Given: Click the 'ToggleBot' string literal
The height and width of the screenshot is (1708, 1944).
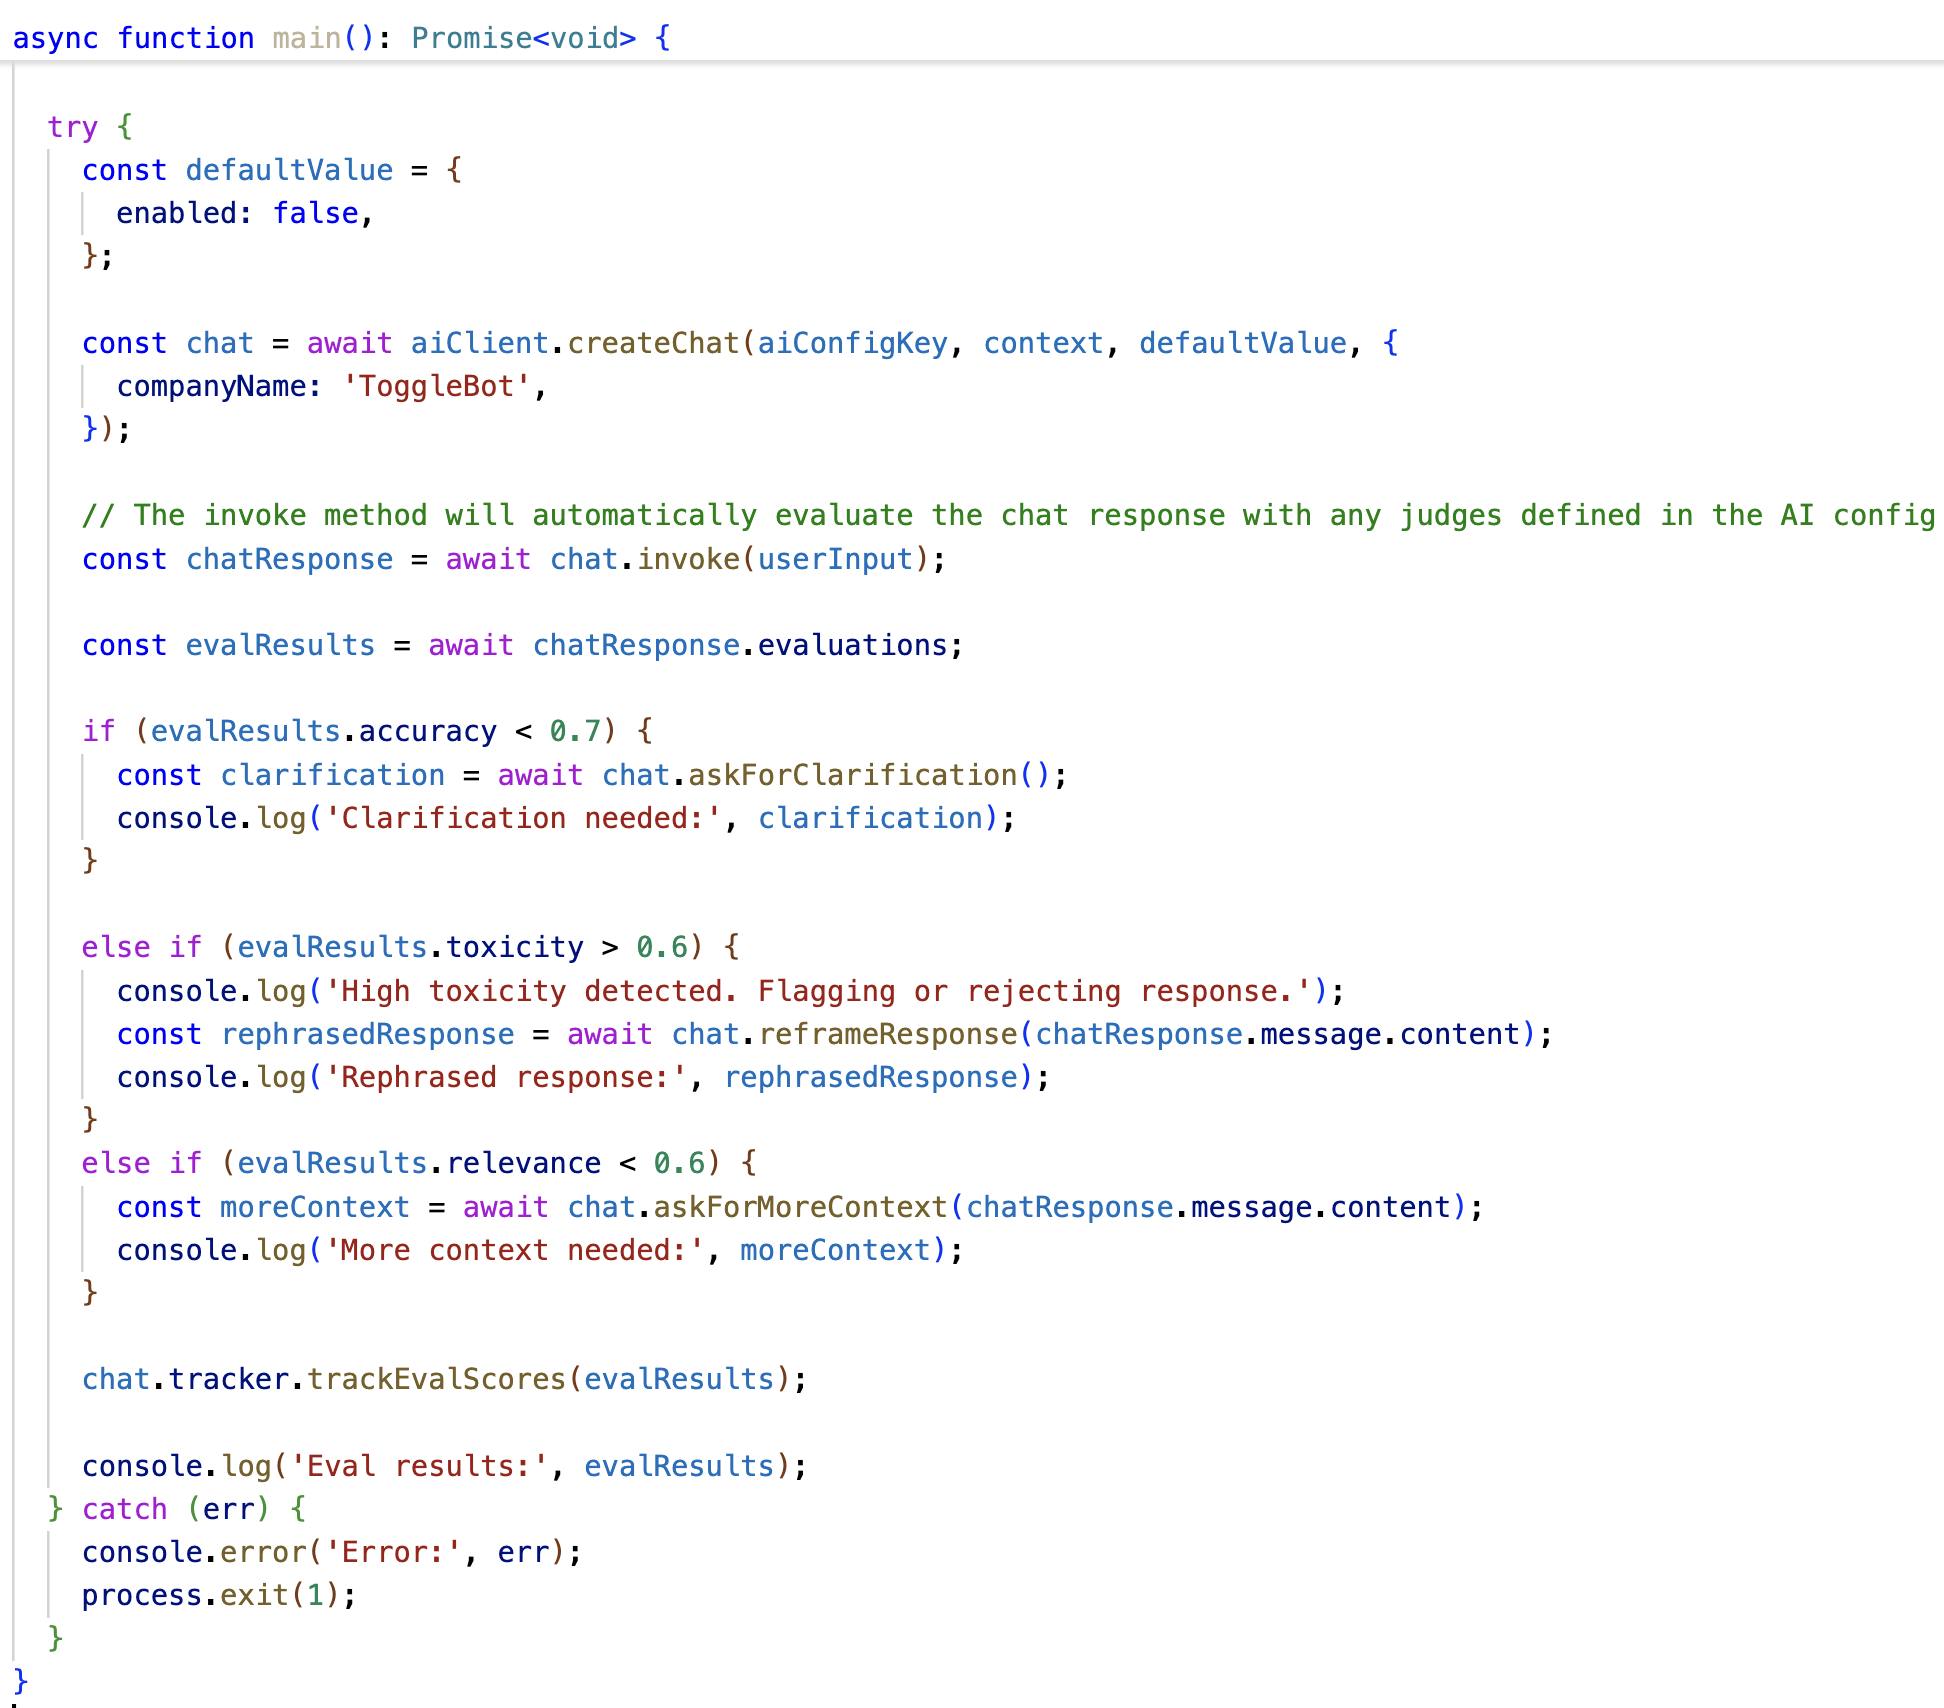Looking at the screenshot, I should coord(436,386).
